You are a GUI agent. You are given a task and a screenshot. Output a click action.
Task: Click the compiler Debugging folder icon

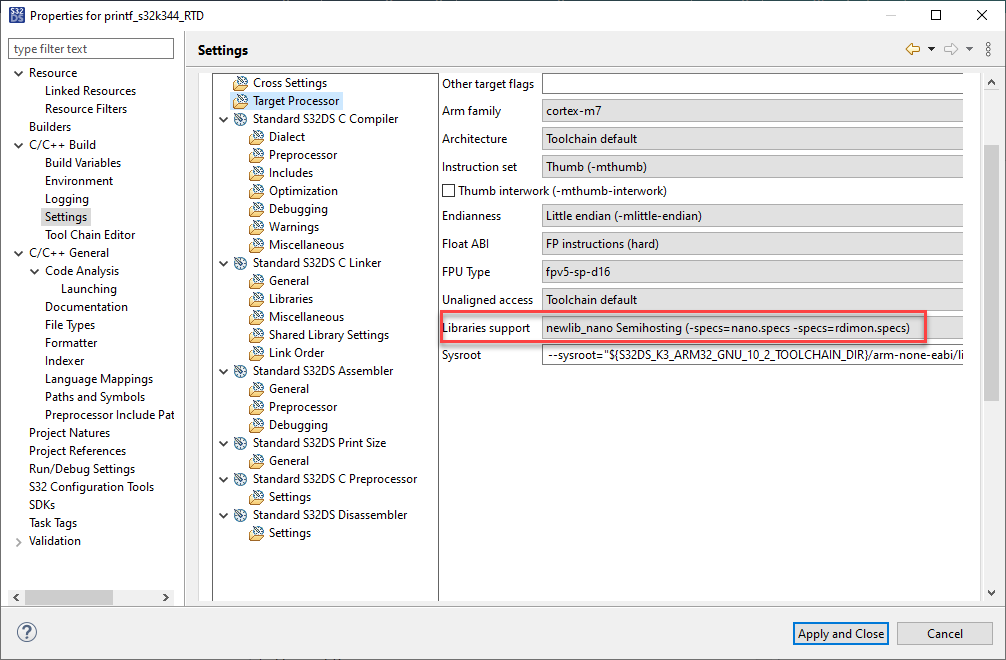[257, 208]
